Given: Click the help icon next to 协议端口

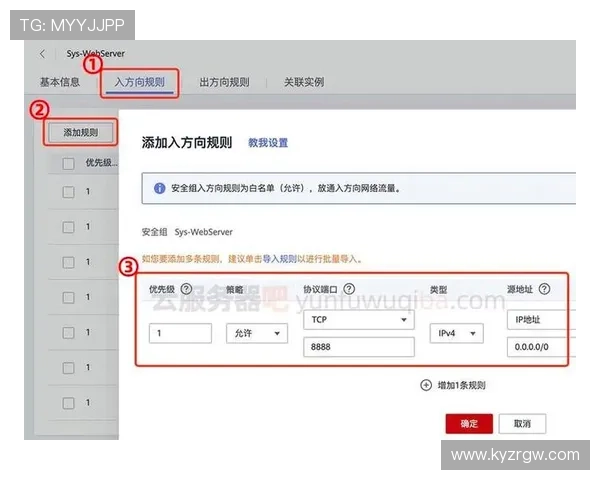Looking at the screenshot, I should (x=349, y=289).
